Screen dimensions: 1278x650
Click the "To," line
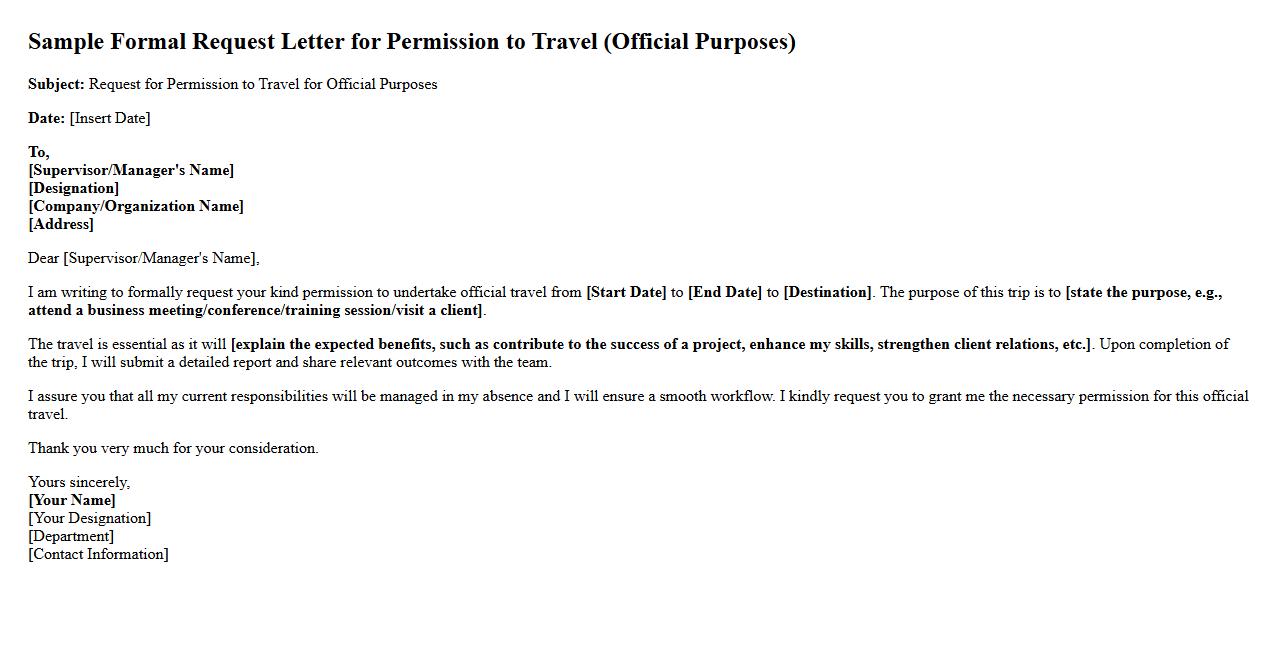click(x=39, y=152)
